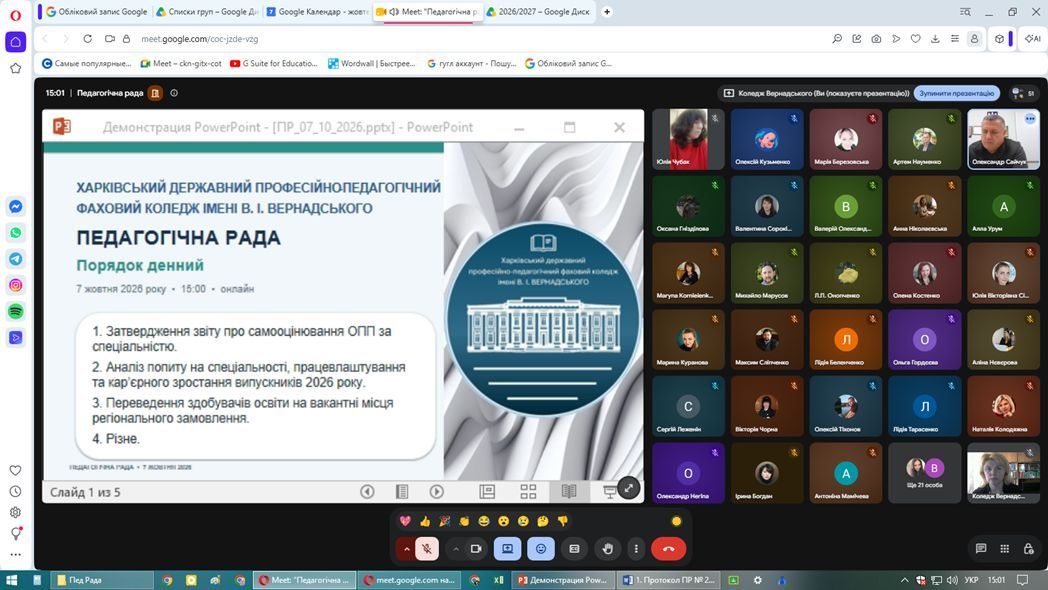
Task: Toggle camera on or off
Action: [x=476, y=549]
